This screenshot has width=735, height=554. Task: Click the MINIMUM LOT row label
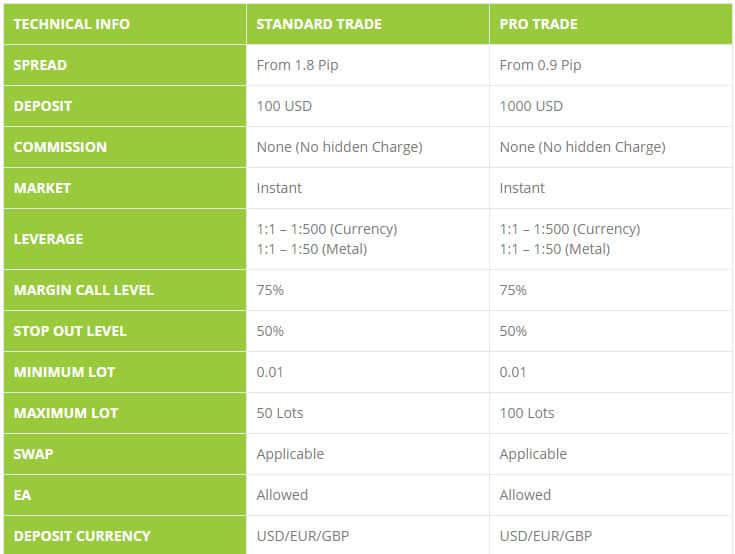(64, 372)
